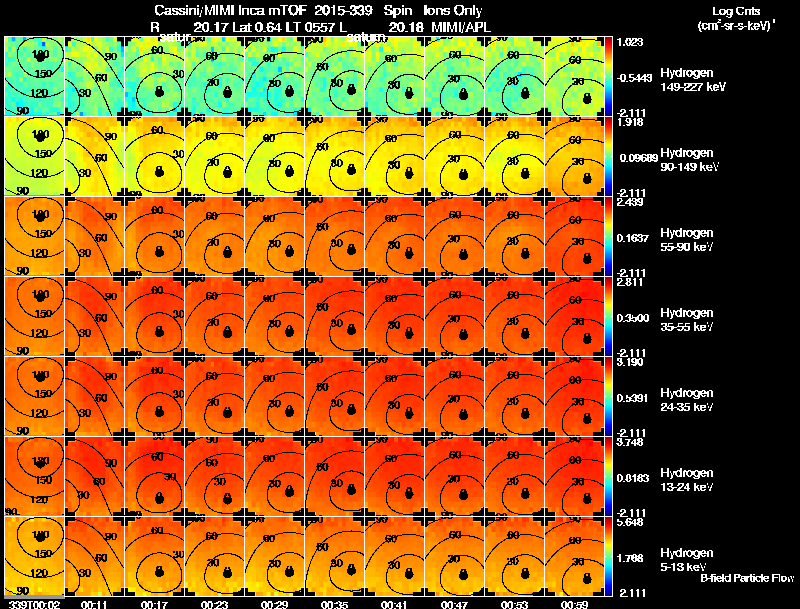The height and width of the screenshot is (609, 800).
Task: Open the 90-149 keV panel at 00:17
Action: coord(154,156)
